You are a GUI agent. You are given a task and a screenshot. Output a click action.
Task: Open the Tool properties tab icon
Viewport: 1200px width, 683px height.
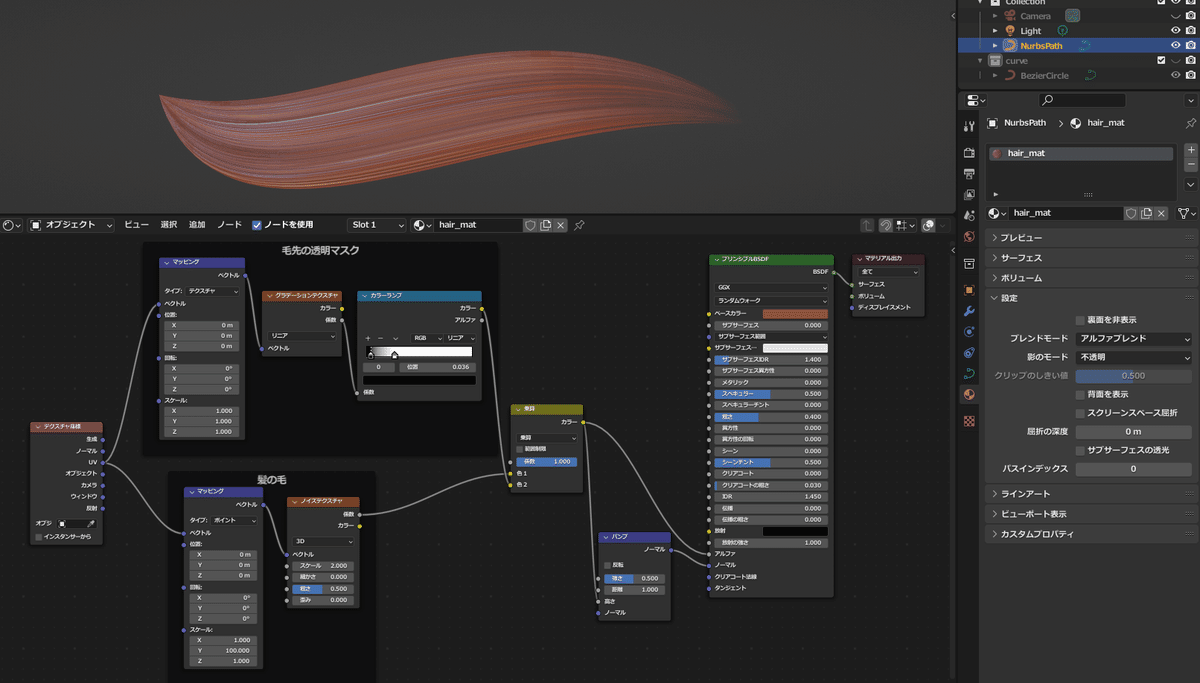pyautogui.click(x=968, y=126)
